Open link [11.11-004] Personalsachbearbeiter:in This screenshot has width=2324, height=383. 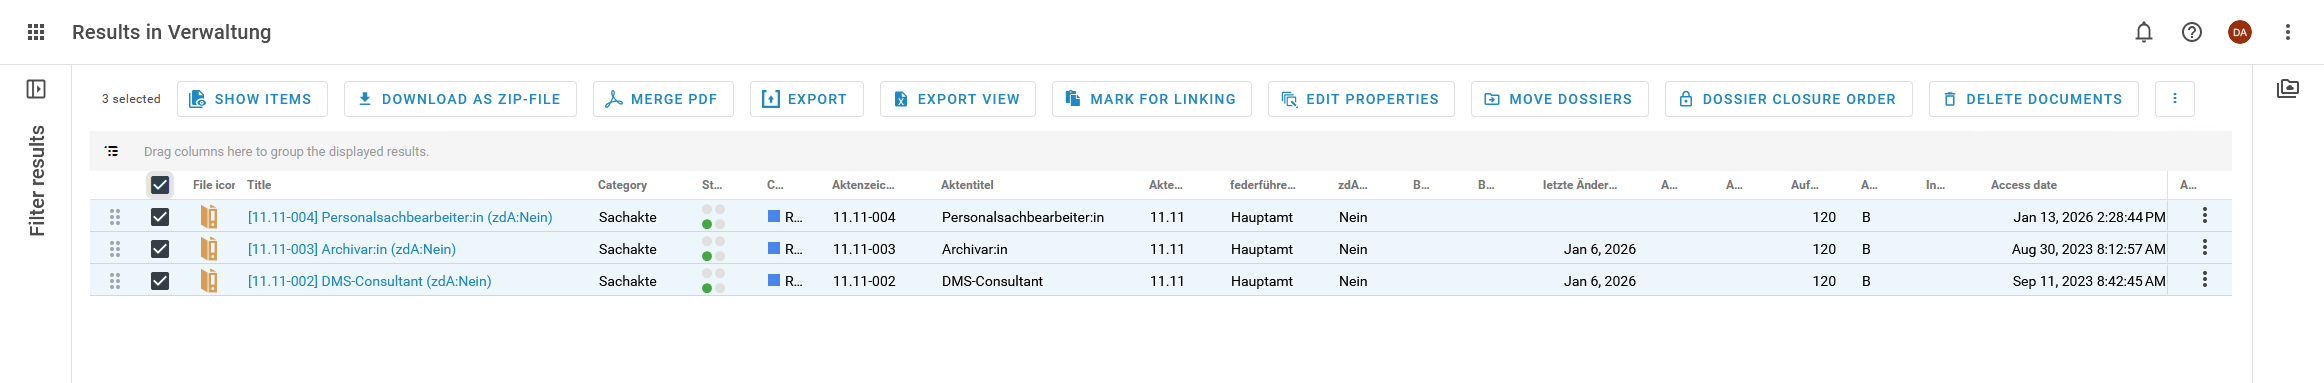coord(400,217)
